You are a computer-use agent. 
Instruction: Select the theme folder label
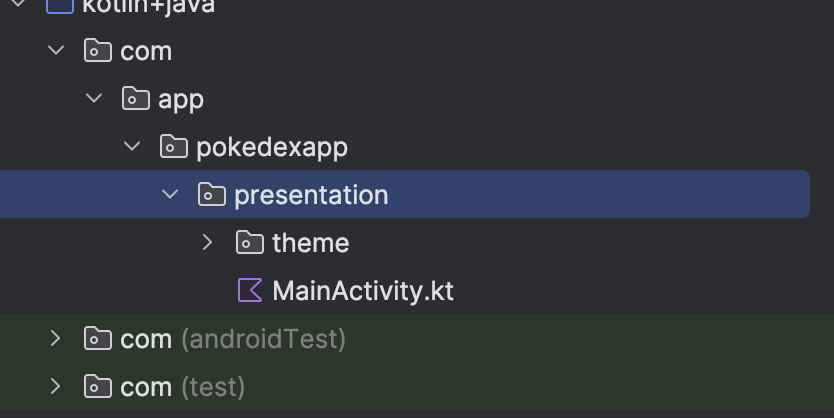pos(310,243)
